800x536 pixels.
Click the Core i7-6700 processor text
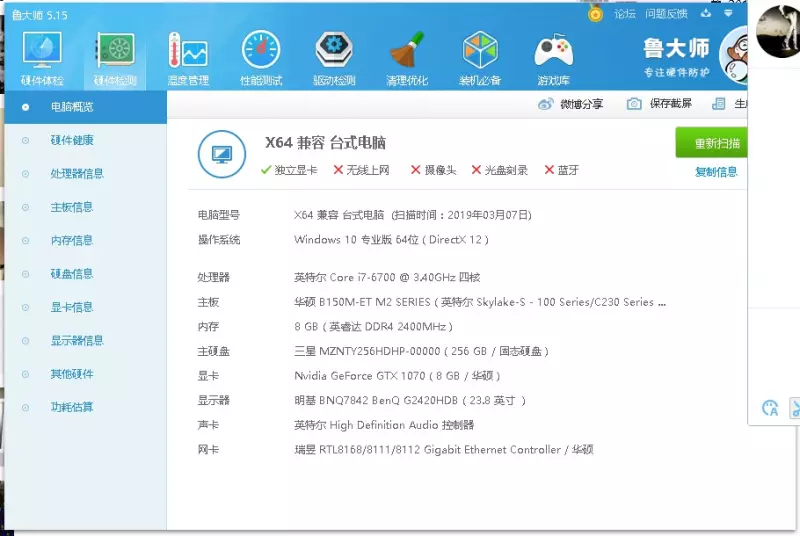pyautogui.click(x=387, y=277)
